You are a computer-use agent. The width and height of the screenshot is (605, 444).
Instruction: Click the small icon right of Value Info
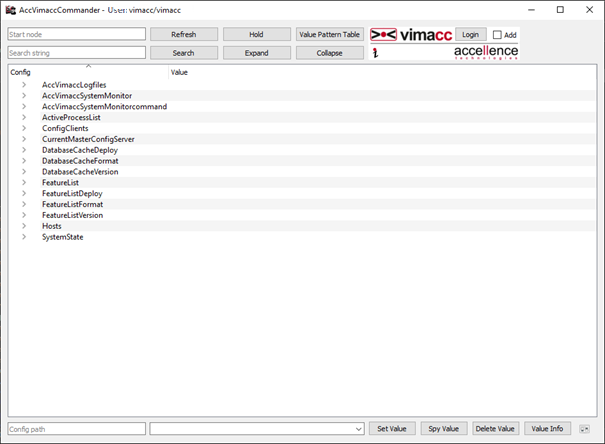584,429
